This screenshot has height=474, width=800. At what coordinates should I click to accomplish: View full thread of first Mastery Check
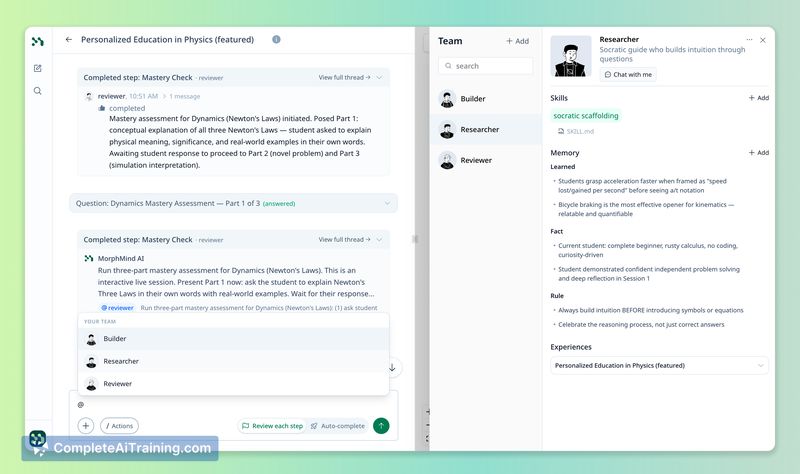tap(344, 78)
